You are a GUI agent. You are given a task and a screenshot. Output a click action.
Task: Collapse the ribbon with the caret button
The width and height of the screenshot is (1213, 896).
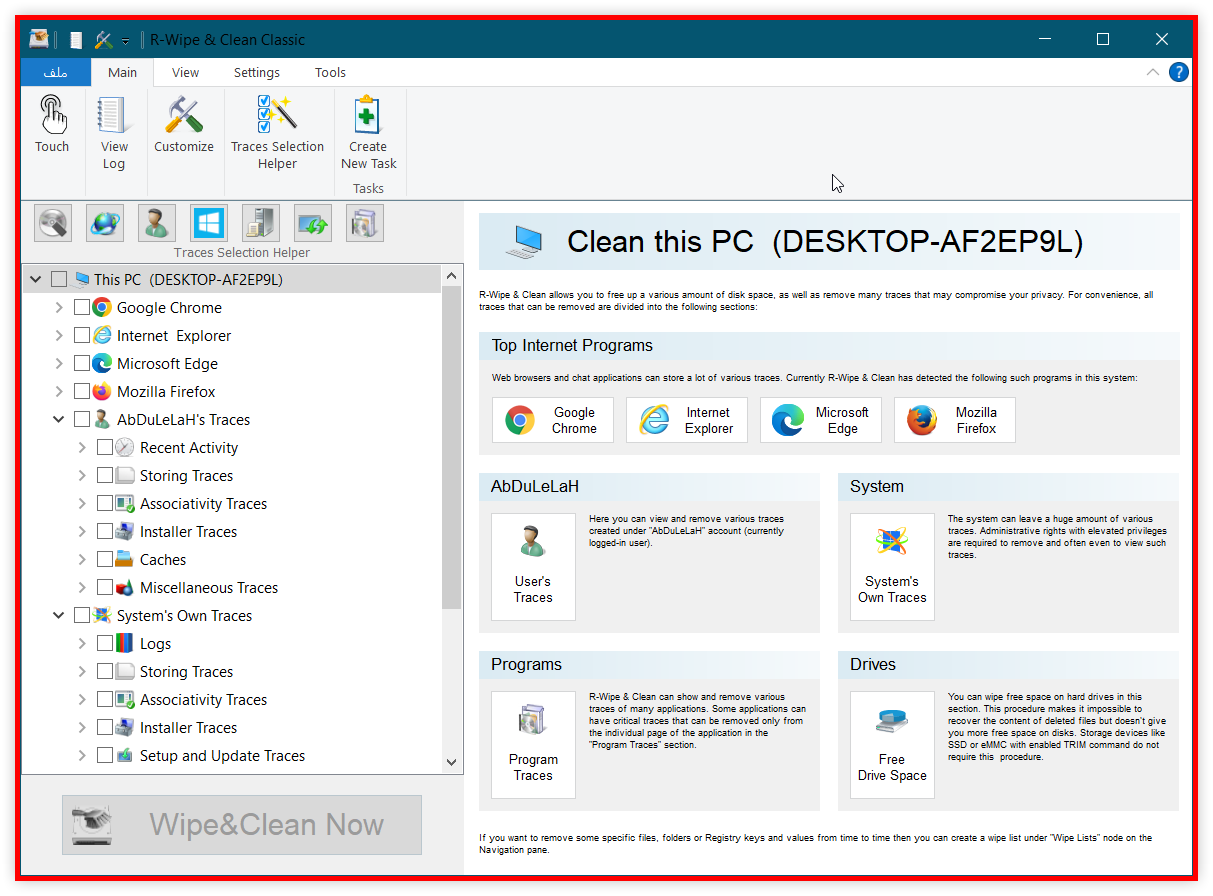tap(1153, 72)
